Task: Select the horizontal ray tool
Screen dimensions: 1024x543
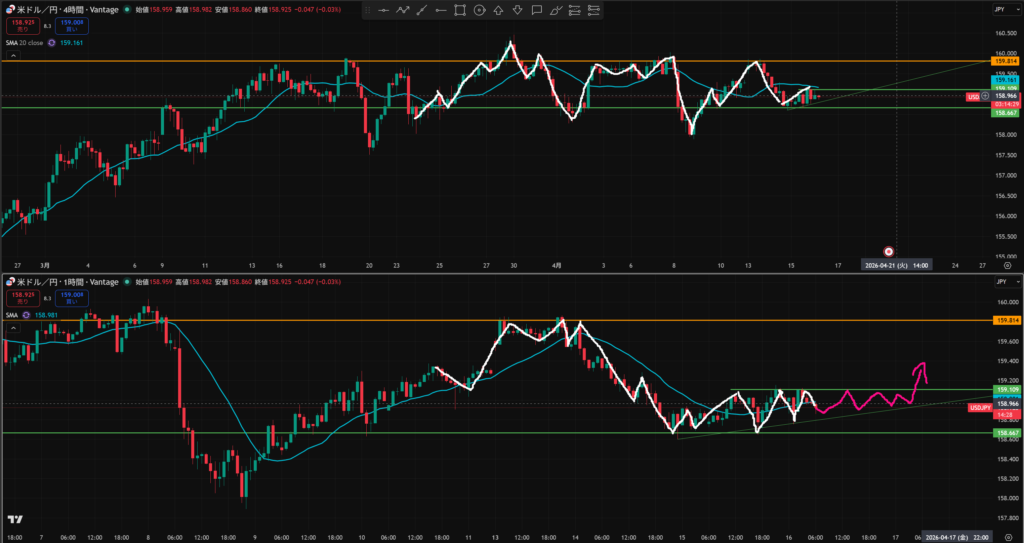Action: pos(441,10)
